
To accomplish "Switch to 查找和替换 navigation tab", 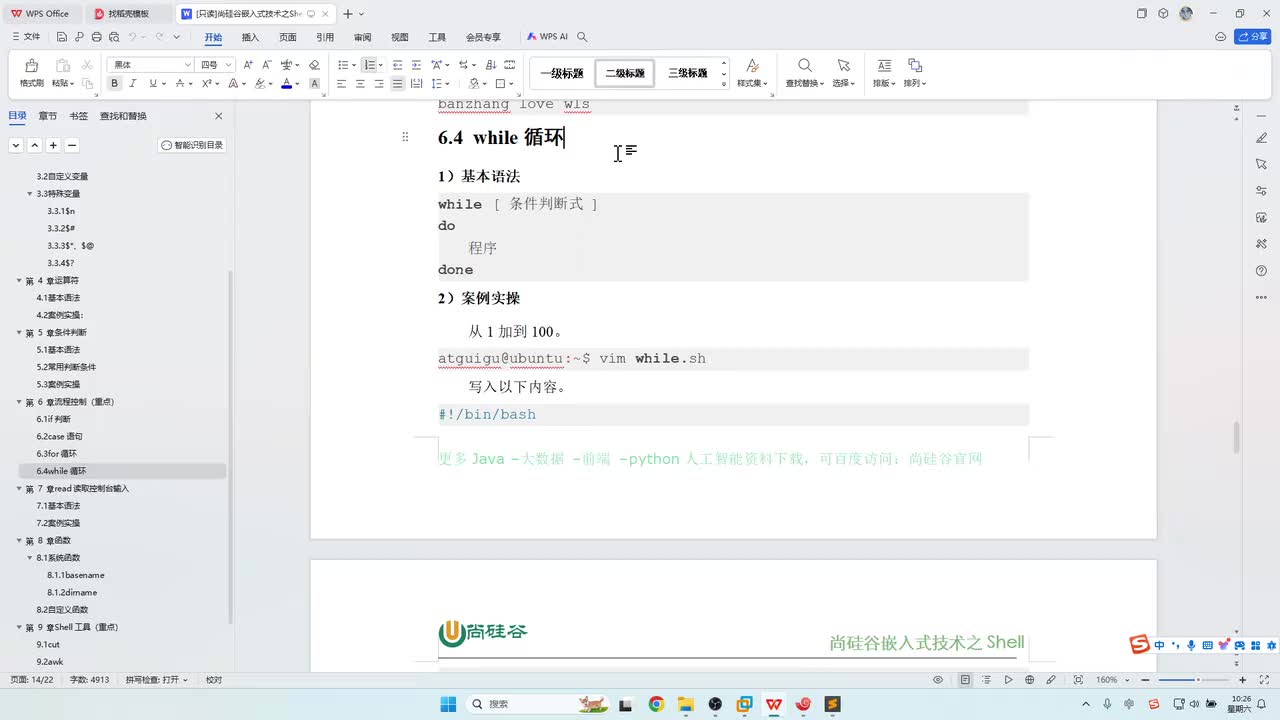I will (123, 116).
